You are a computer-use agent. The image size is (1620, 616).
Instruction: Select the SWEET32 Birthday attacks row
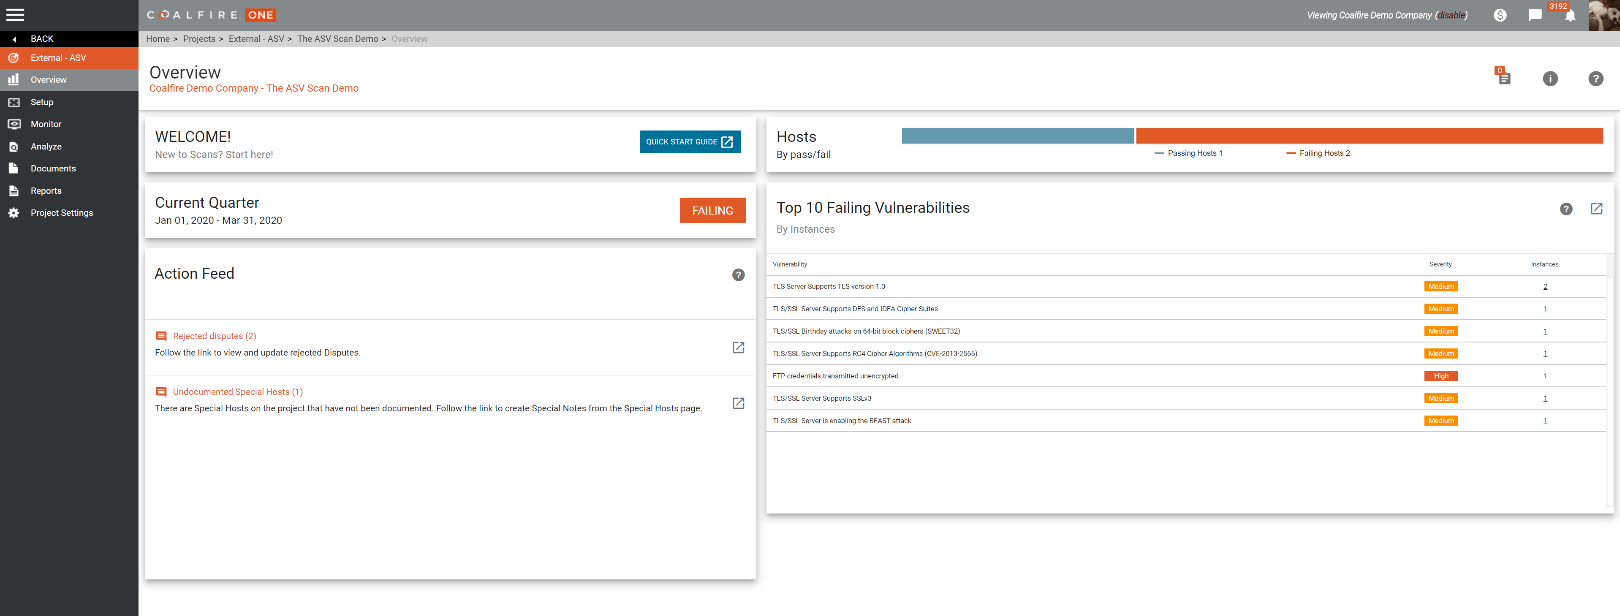click(x=1188, y=331)
